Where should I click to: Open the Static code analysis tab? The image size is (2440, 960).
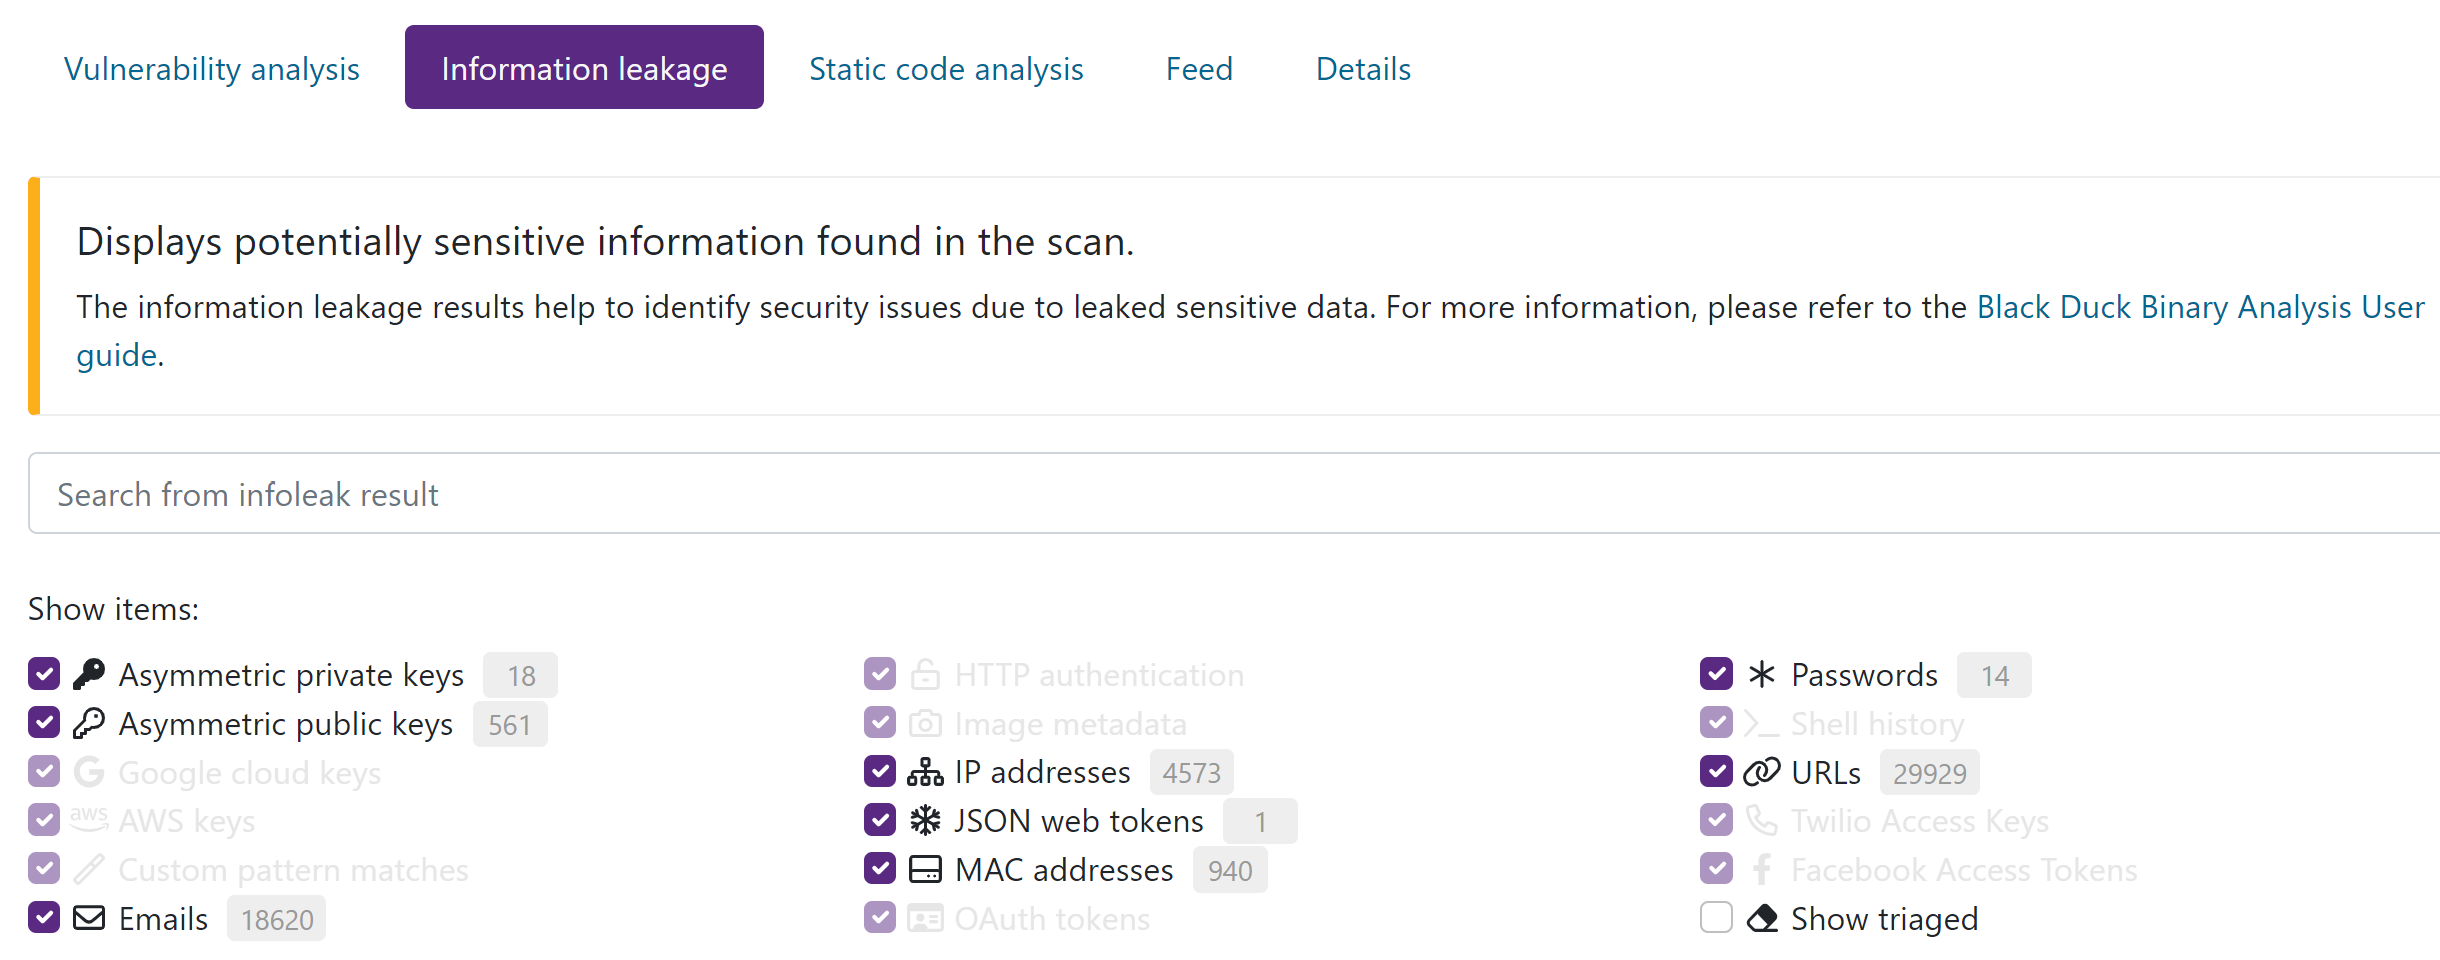pos(946,69)
